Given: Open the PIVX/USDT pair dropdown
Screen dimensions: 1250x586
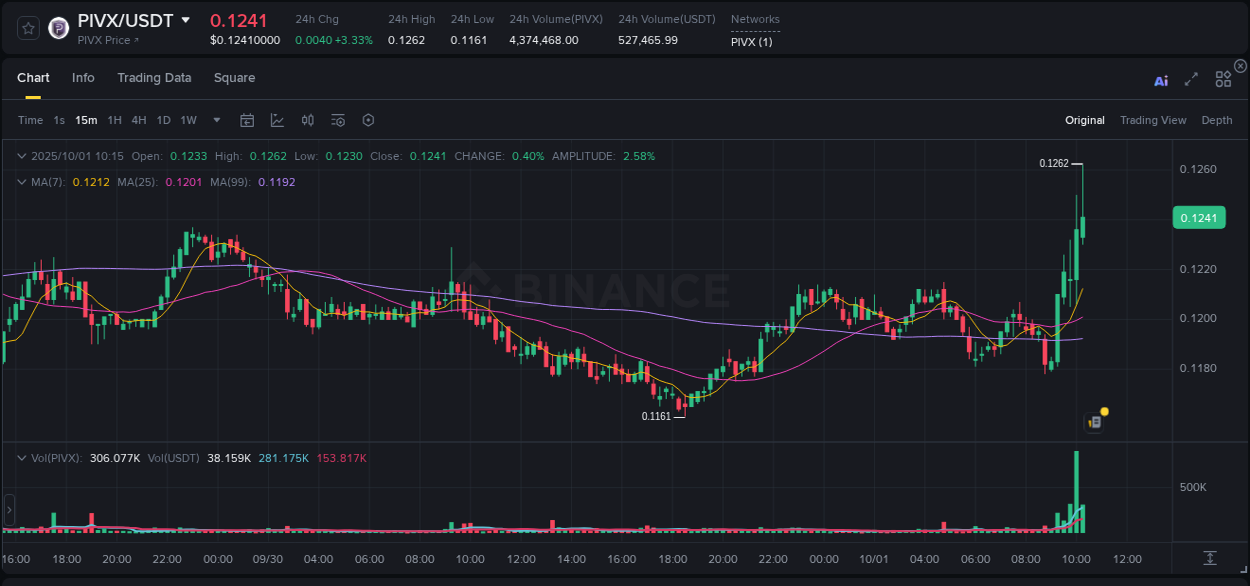Looking at the screenshot, I should coord(186,19).
